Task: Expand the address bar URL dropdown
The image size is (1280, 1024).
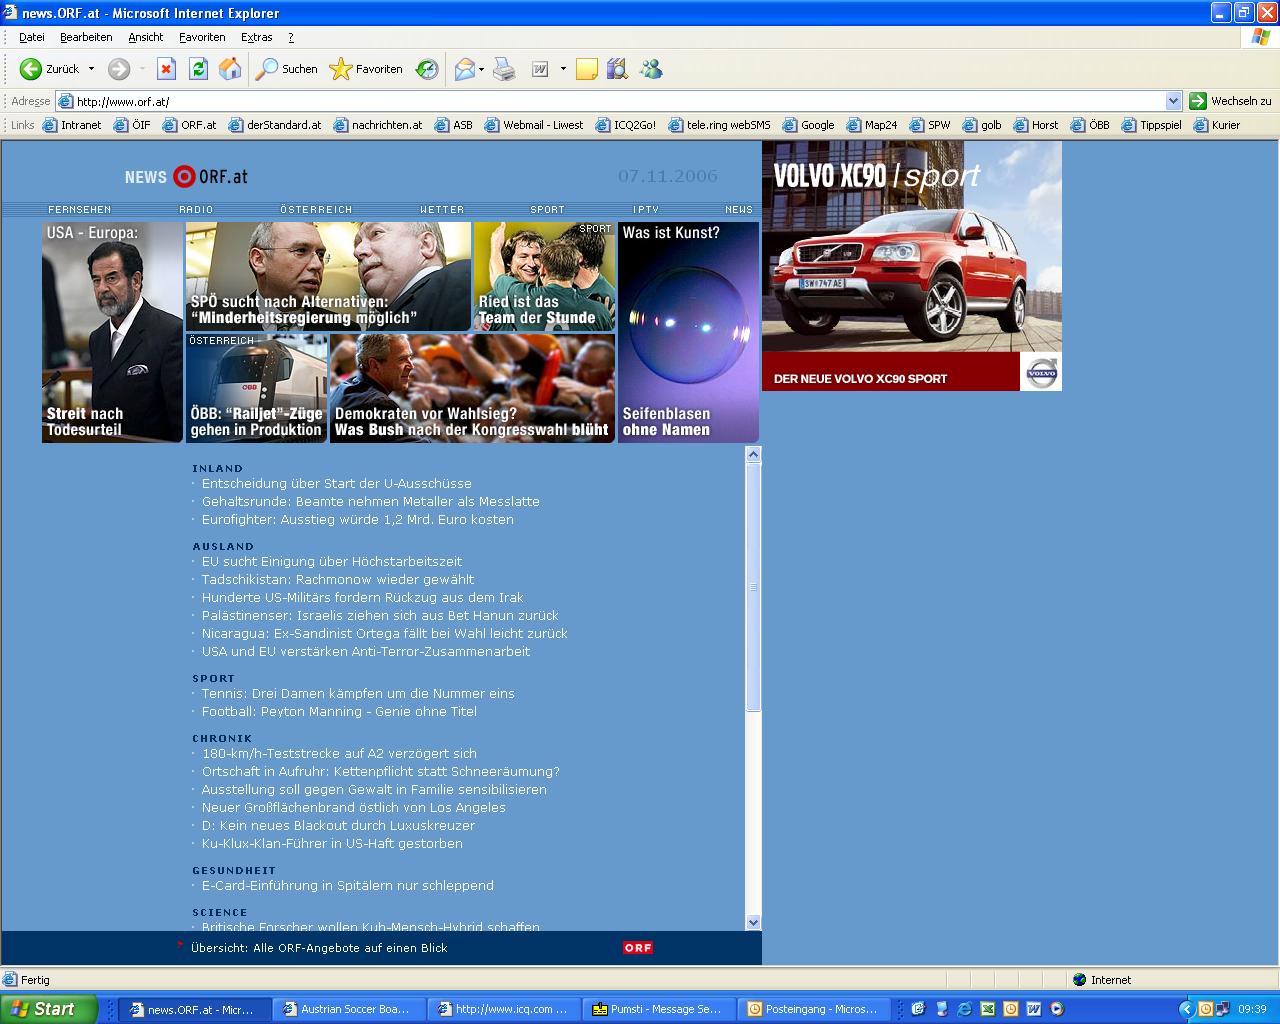Action: click(x=1174, y=101)
